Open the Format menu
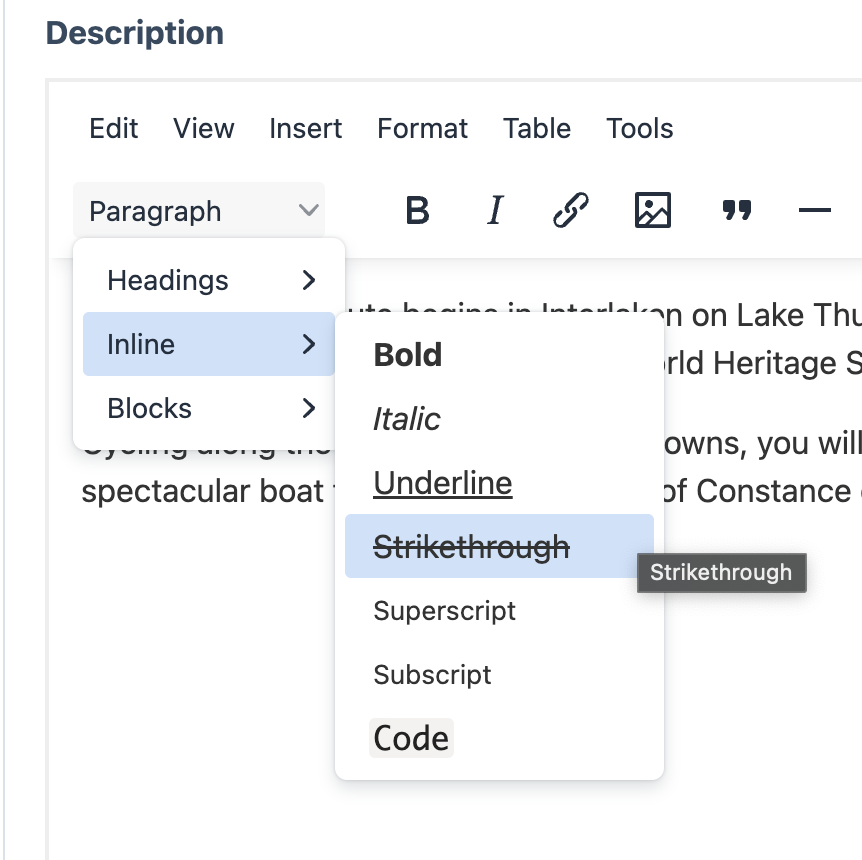 (422, 128)
